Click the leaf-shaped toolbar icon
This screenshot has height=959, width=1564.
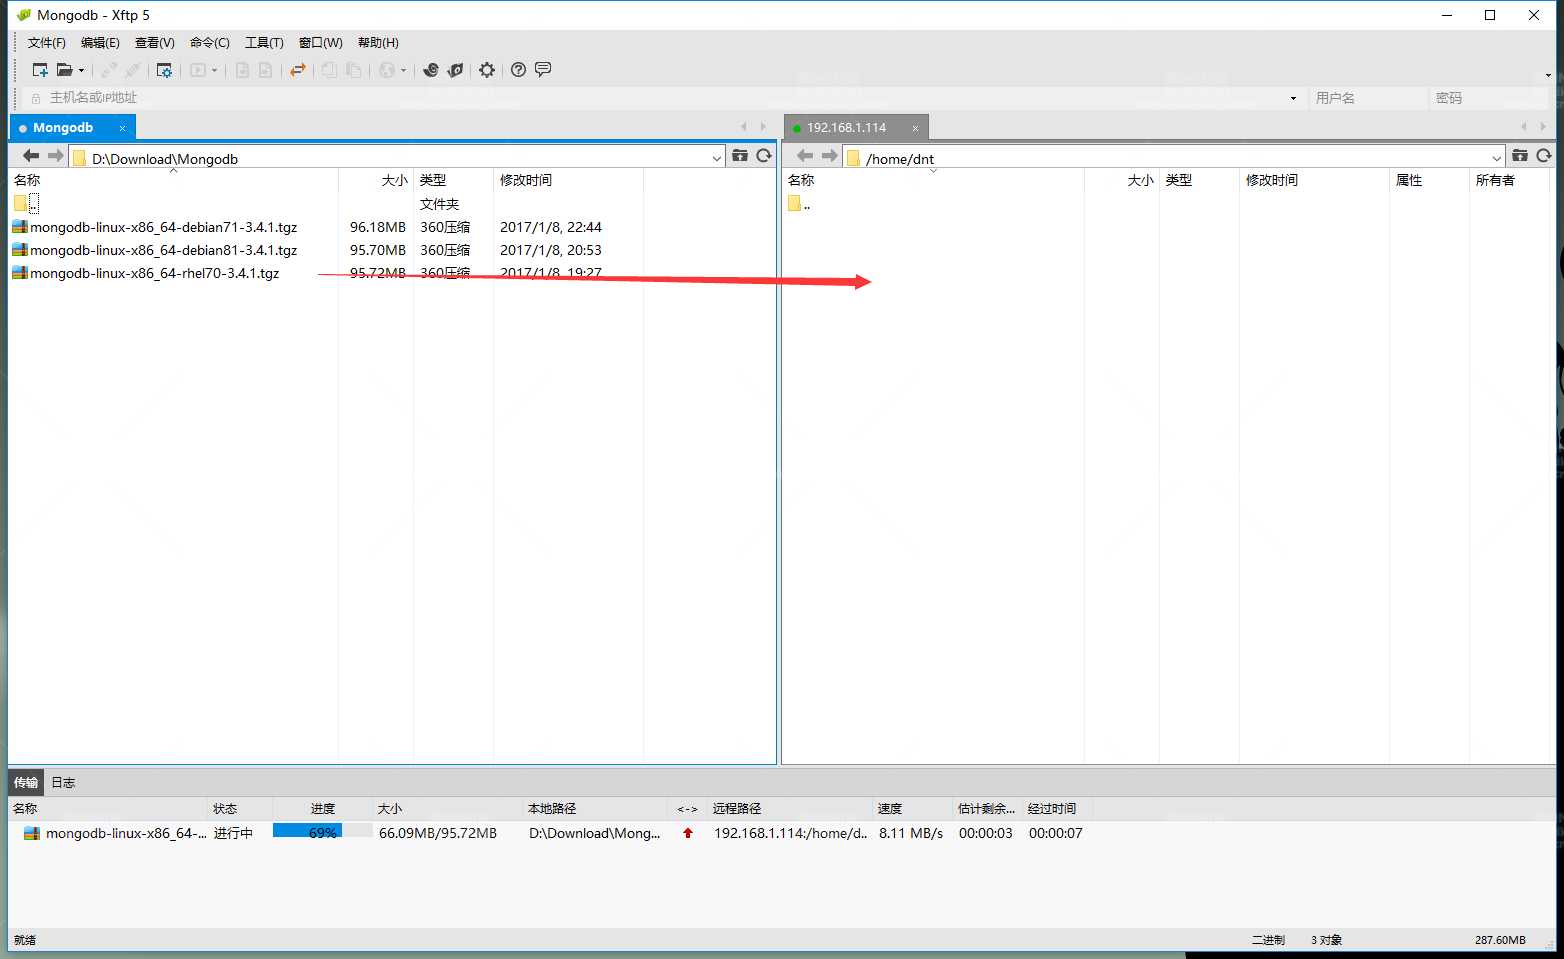(x=455, y=70)
